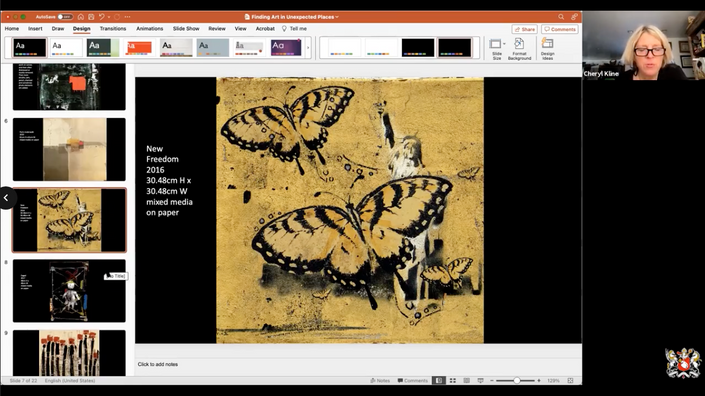Screen dimensions: 705x396
Task: Open Design Ideas
Action: pyautogui.click(x=548, y=49)
